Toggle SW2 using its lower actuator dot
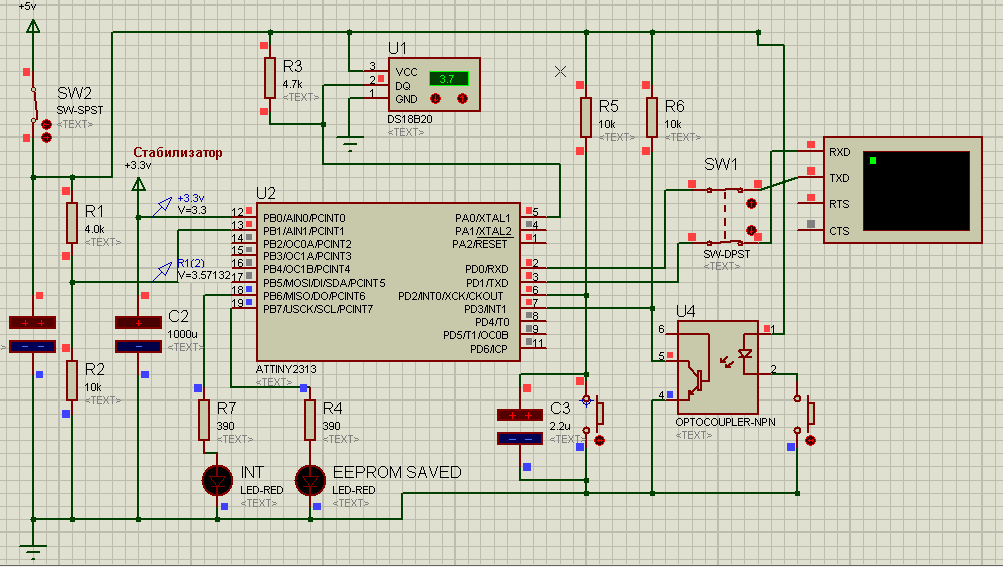The width and height of the screenshot is (1003, 567). [46, 138]
